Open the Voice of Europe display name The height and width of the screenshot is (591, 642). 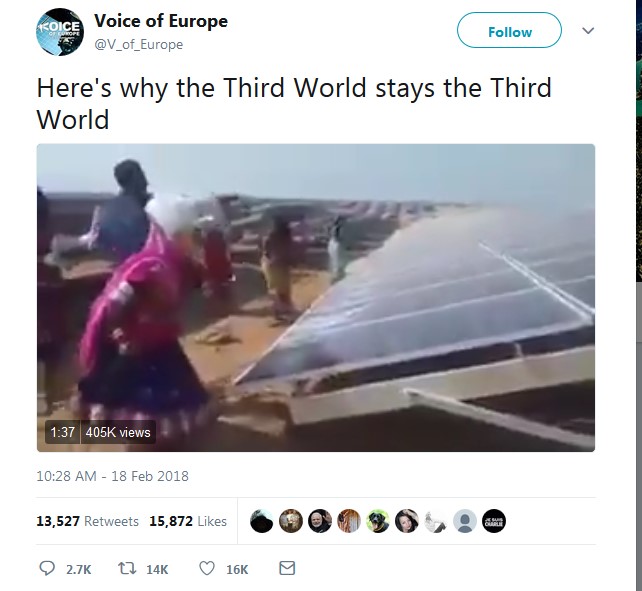coord(161,21)
